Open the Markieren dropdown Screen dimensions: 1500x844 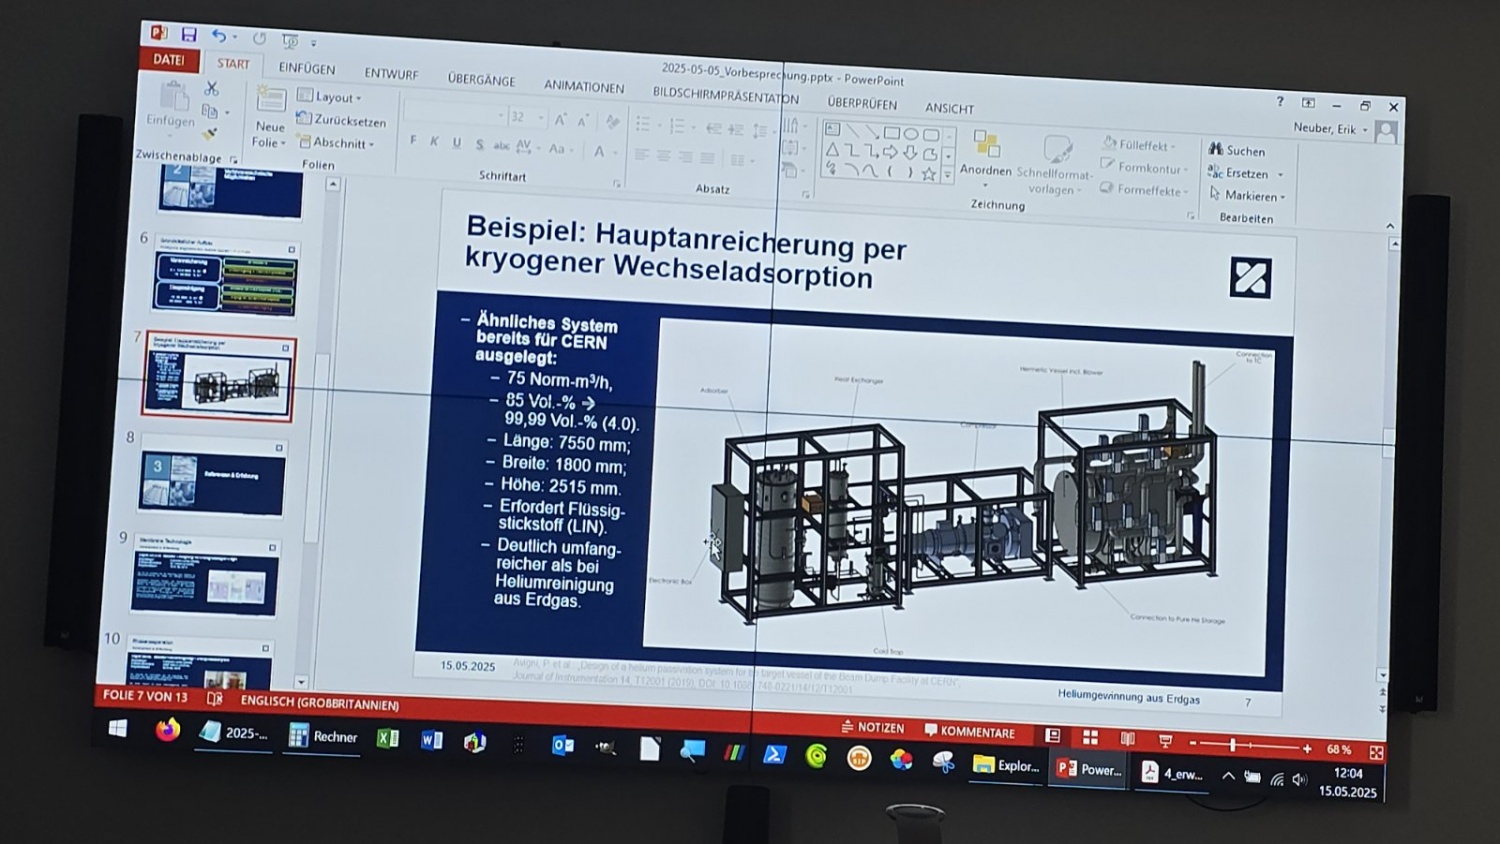click(x=1248, y=196)
